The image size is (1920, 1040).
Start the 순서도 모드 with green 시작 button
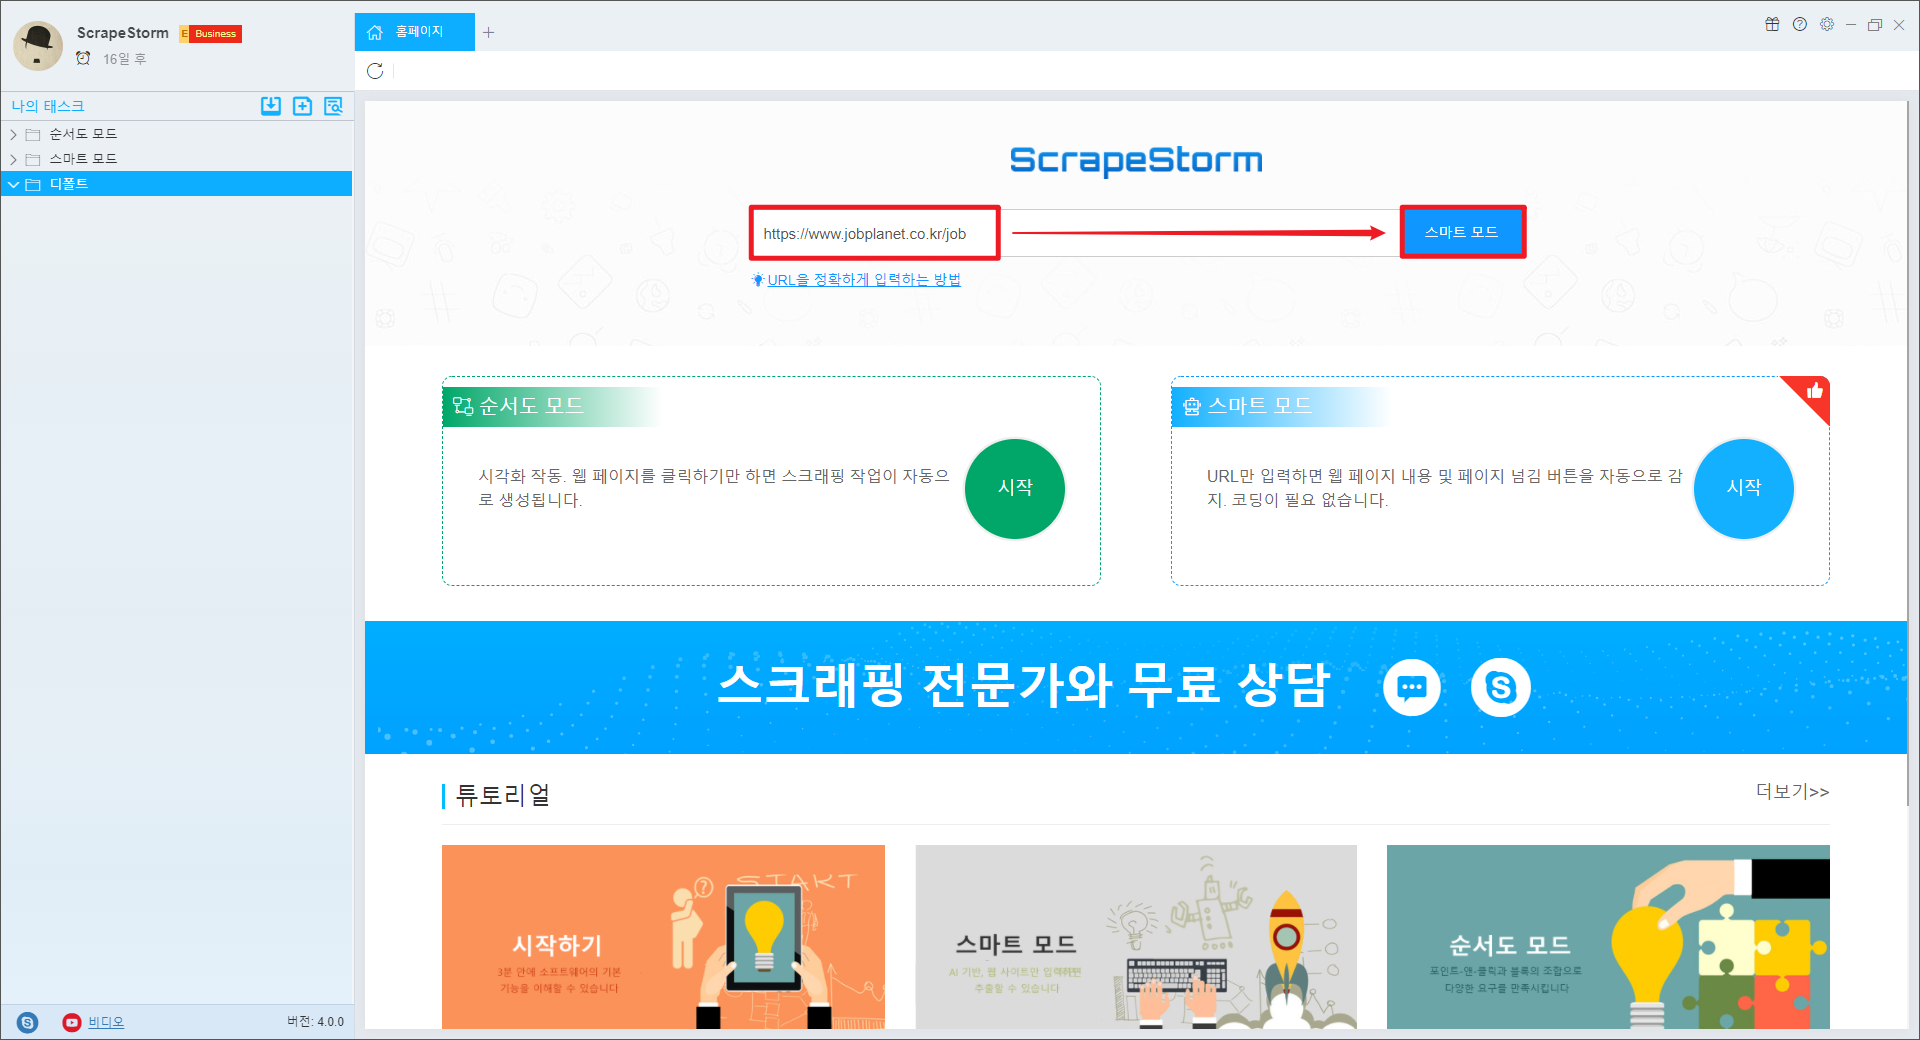point(1015,488)
